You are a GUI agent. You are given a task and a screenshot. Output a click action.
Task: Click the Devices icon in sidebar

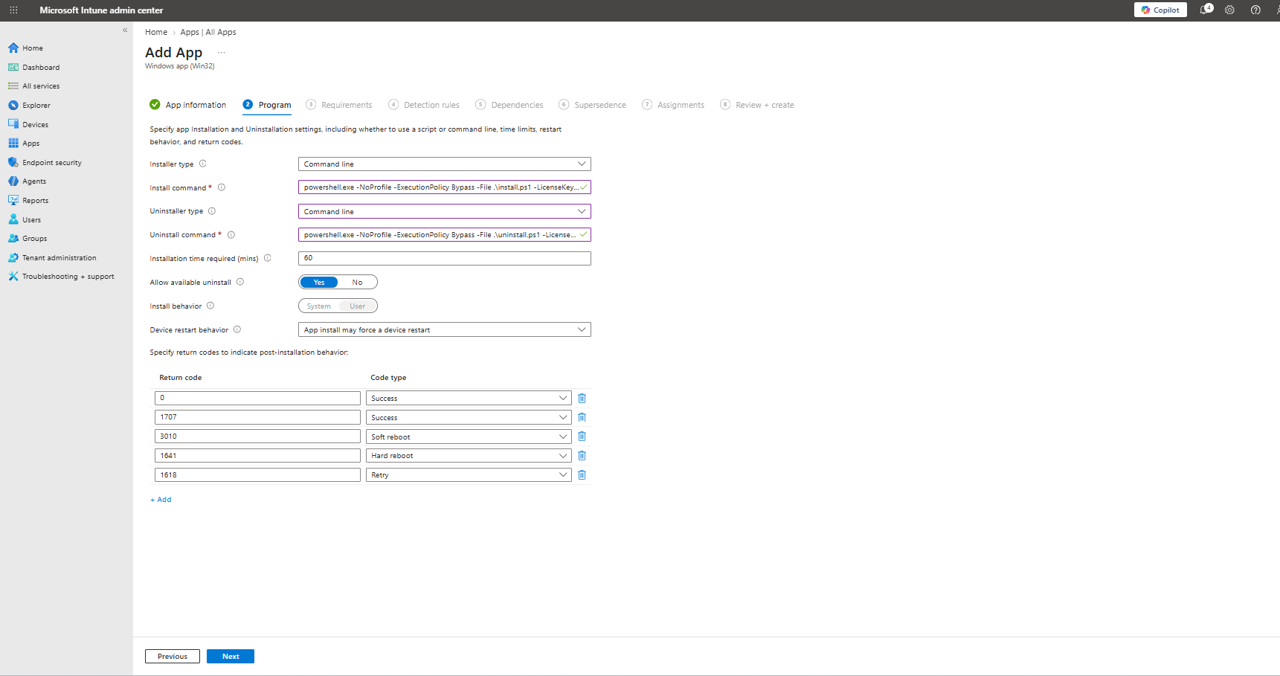pyautogui.click(x=13, y=124)
